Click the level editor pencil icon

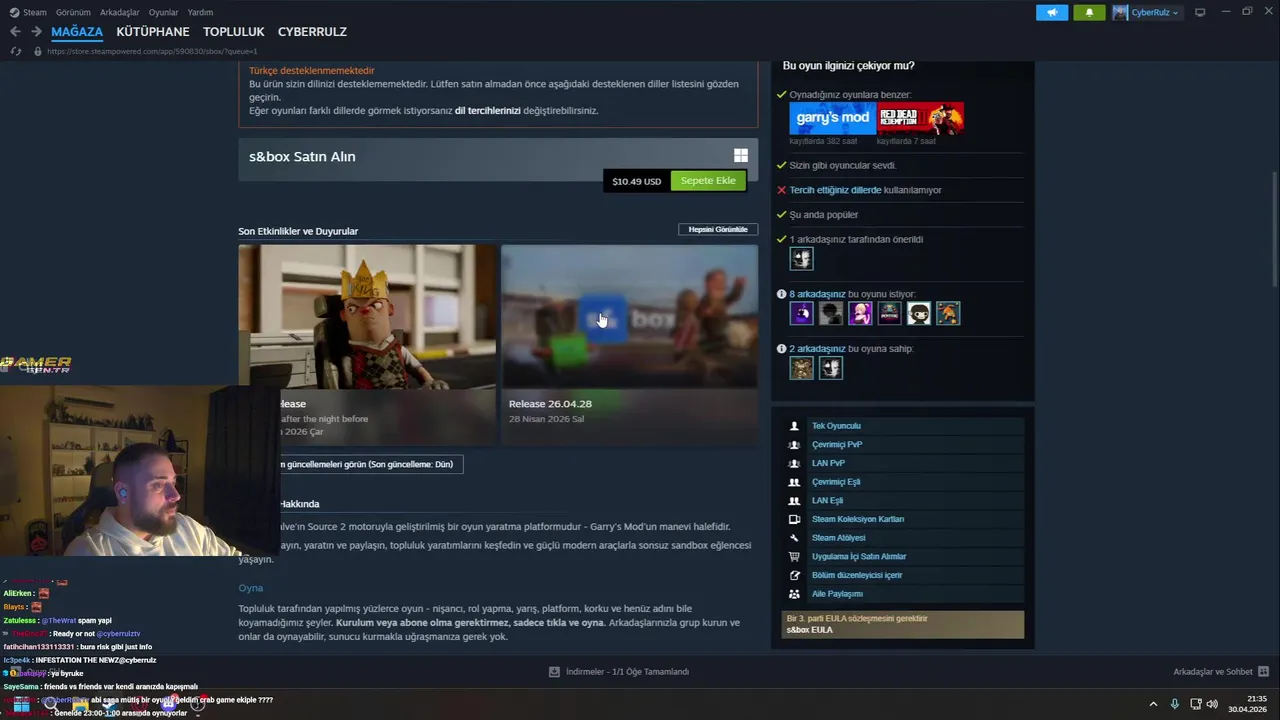click(794, 575)
